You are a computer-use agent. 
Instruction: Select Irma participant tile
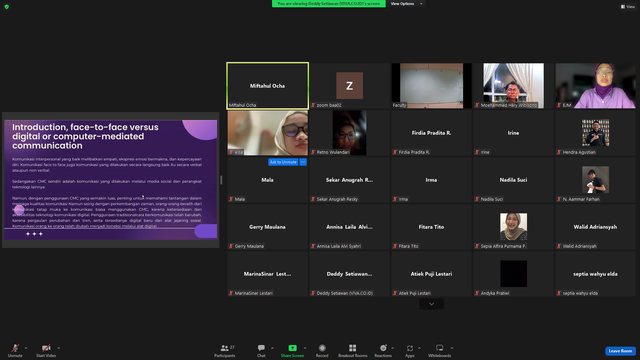(x=431, y=180)
